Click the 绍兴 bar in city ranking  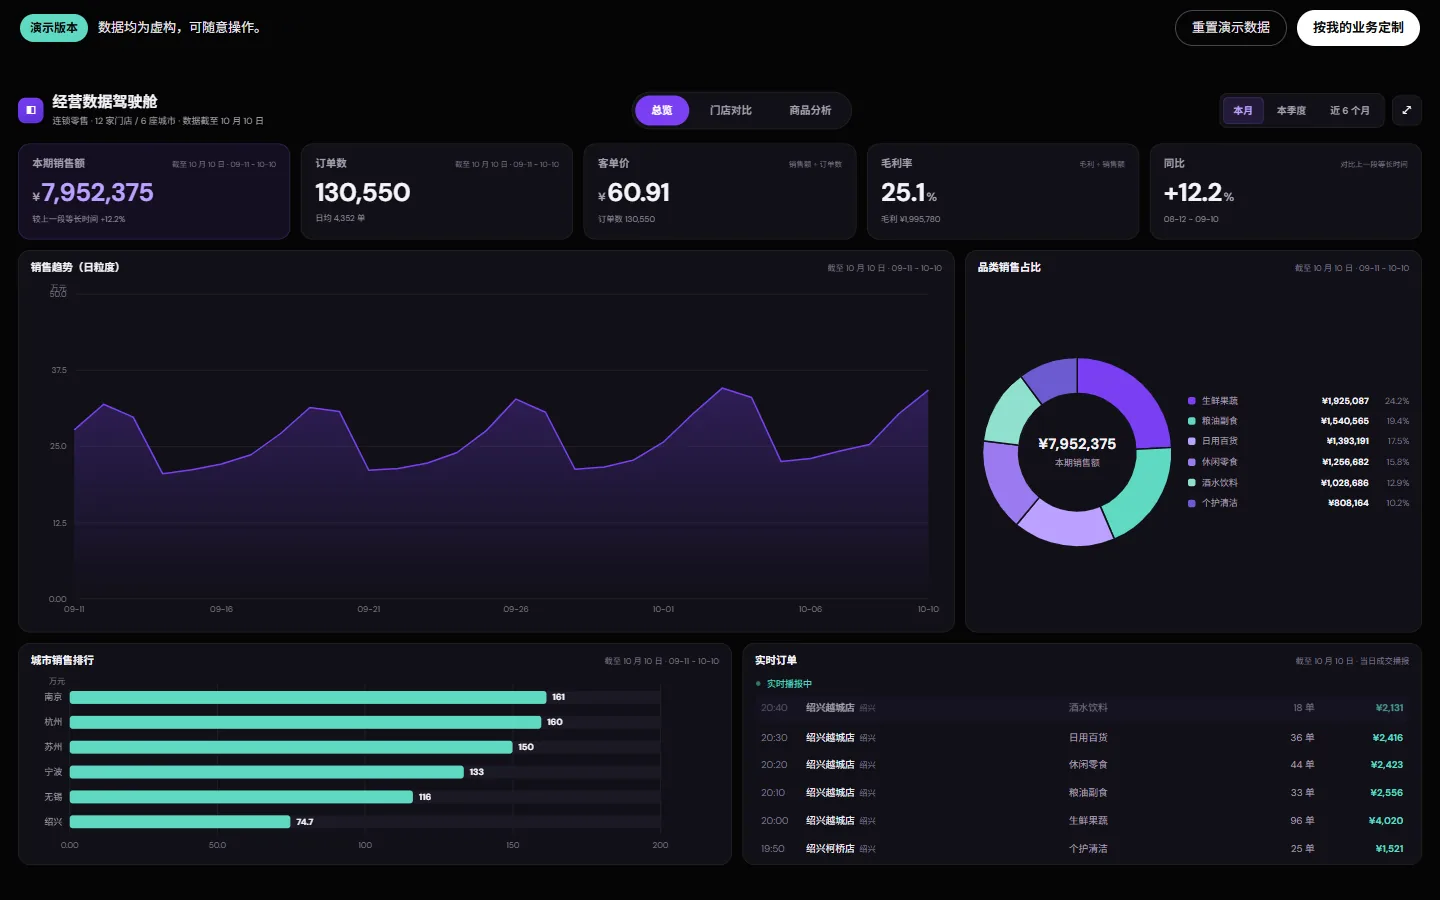coord(180,822)
